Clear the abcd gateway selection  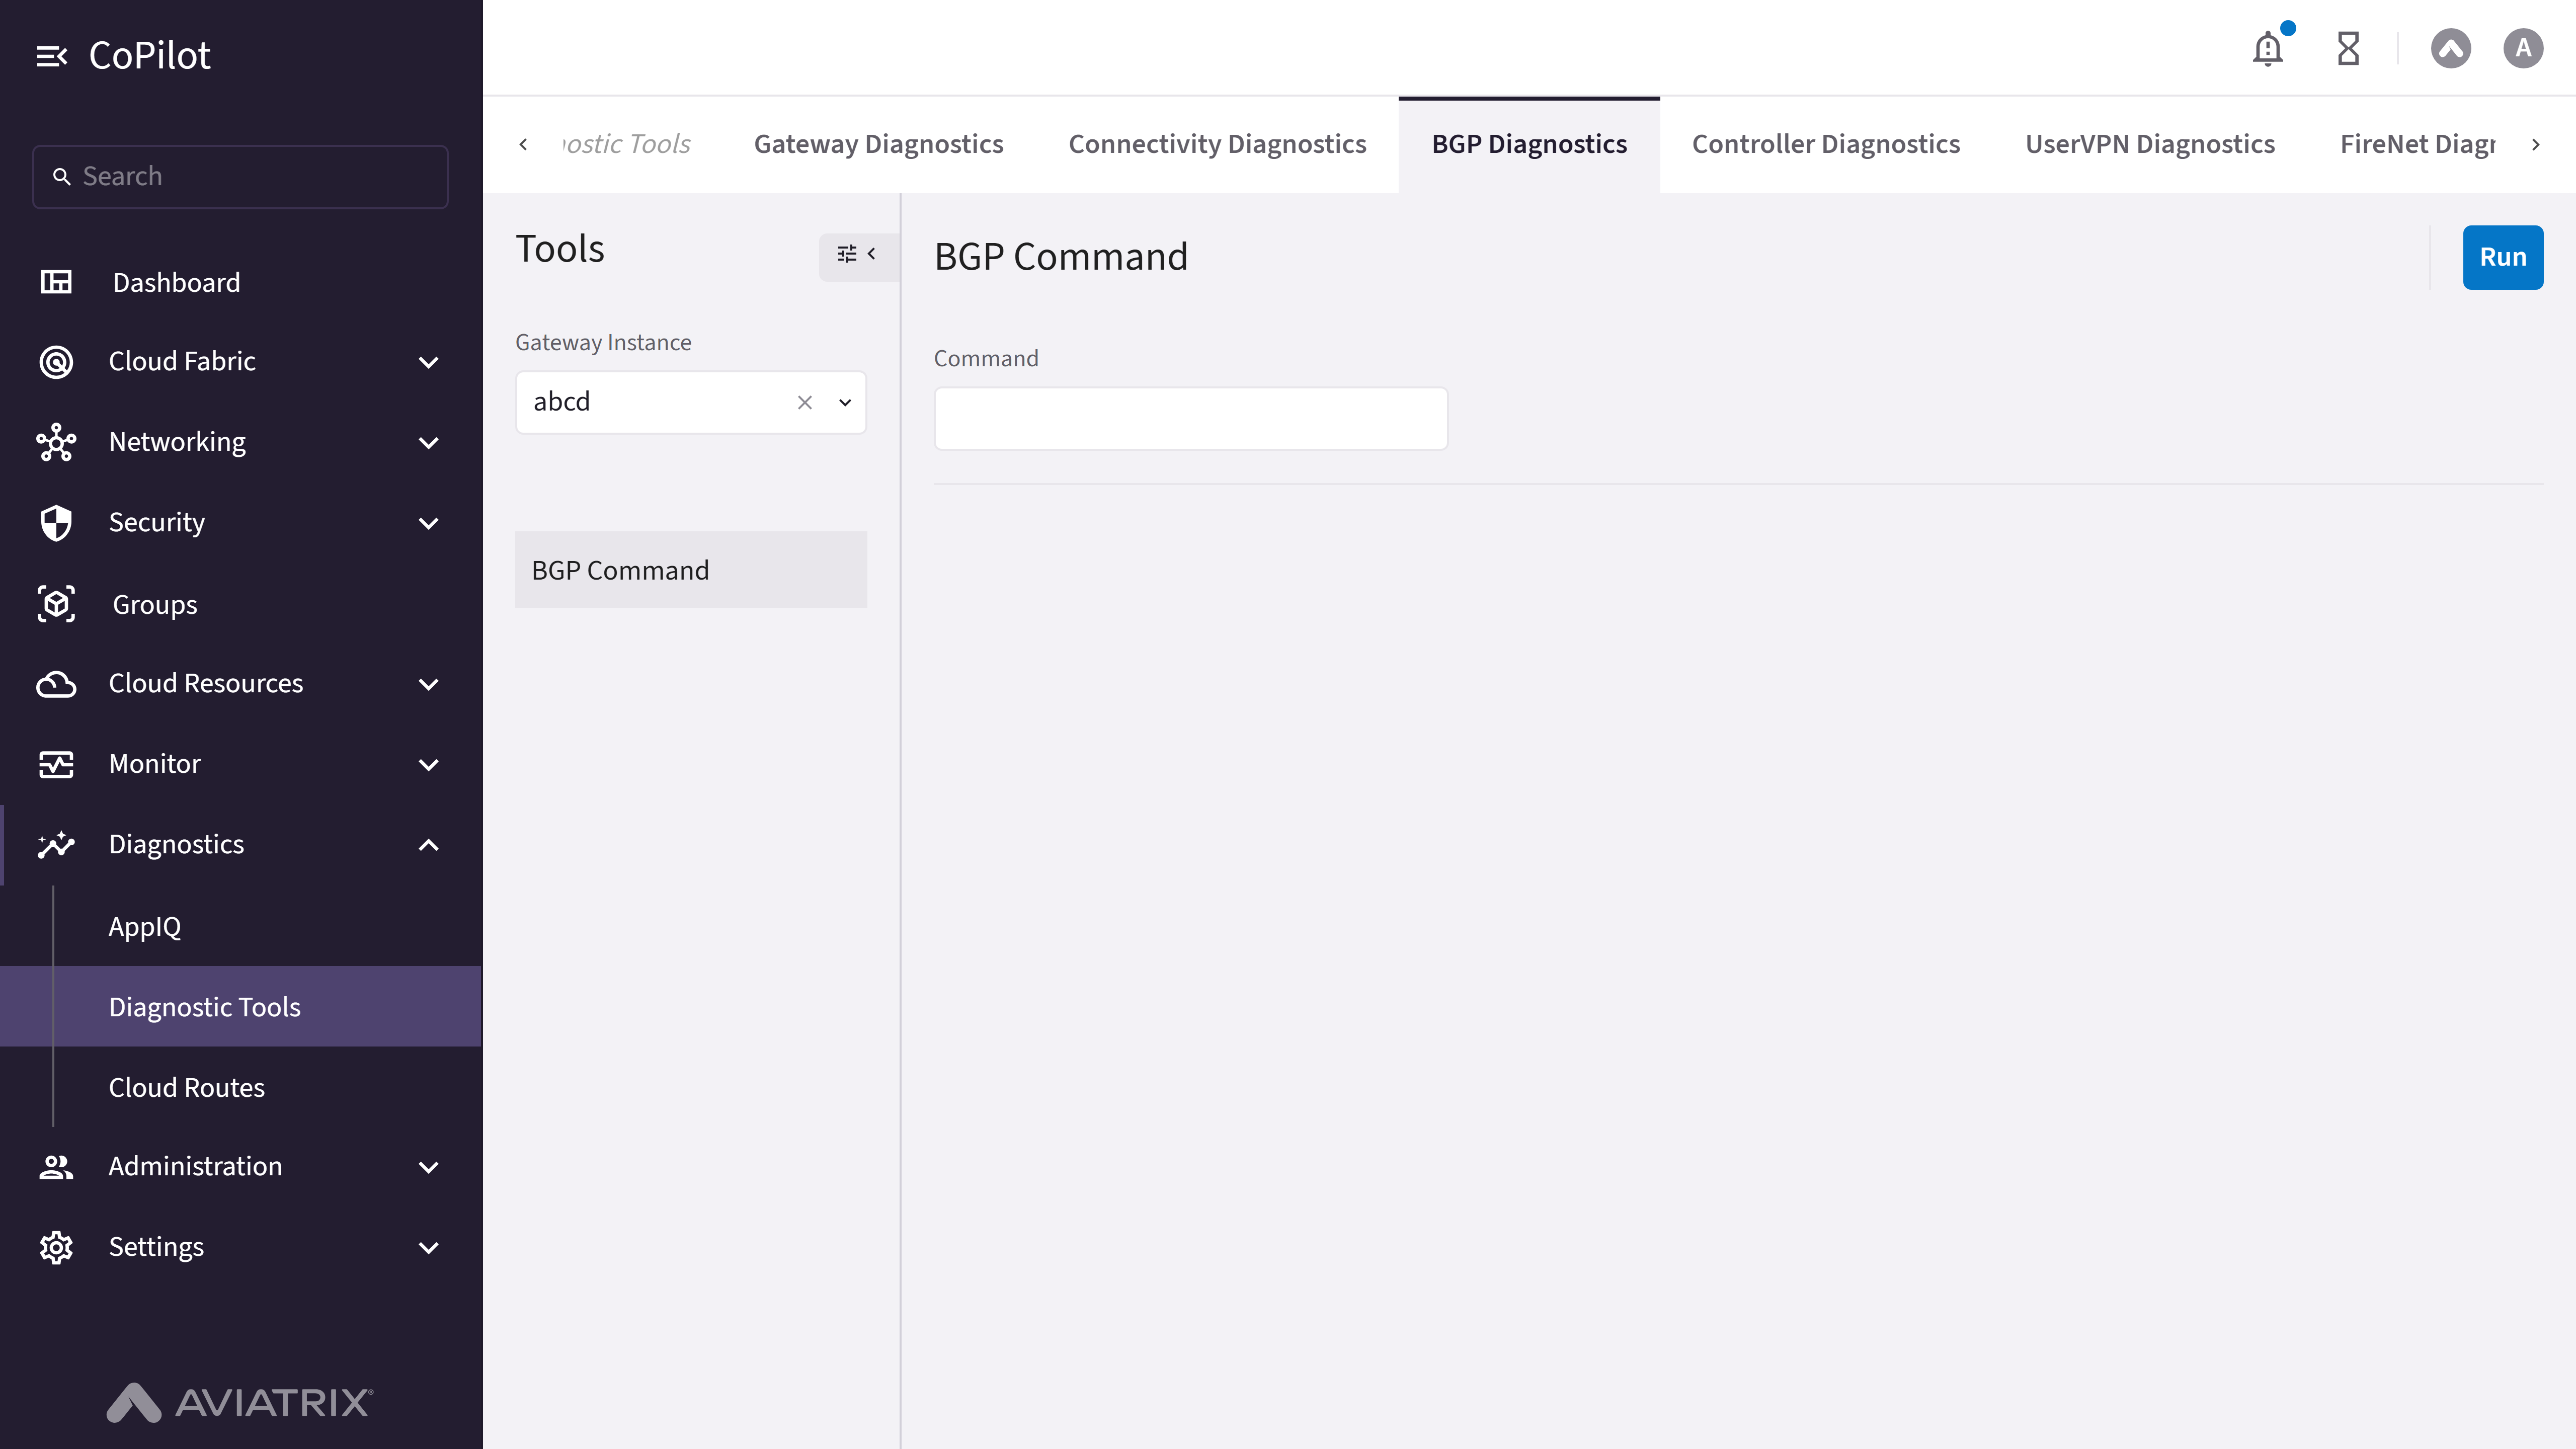[805, 402]
